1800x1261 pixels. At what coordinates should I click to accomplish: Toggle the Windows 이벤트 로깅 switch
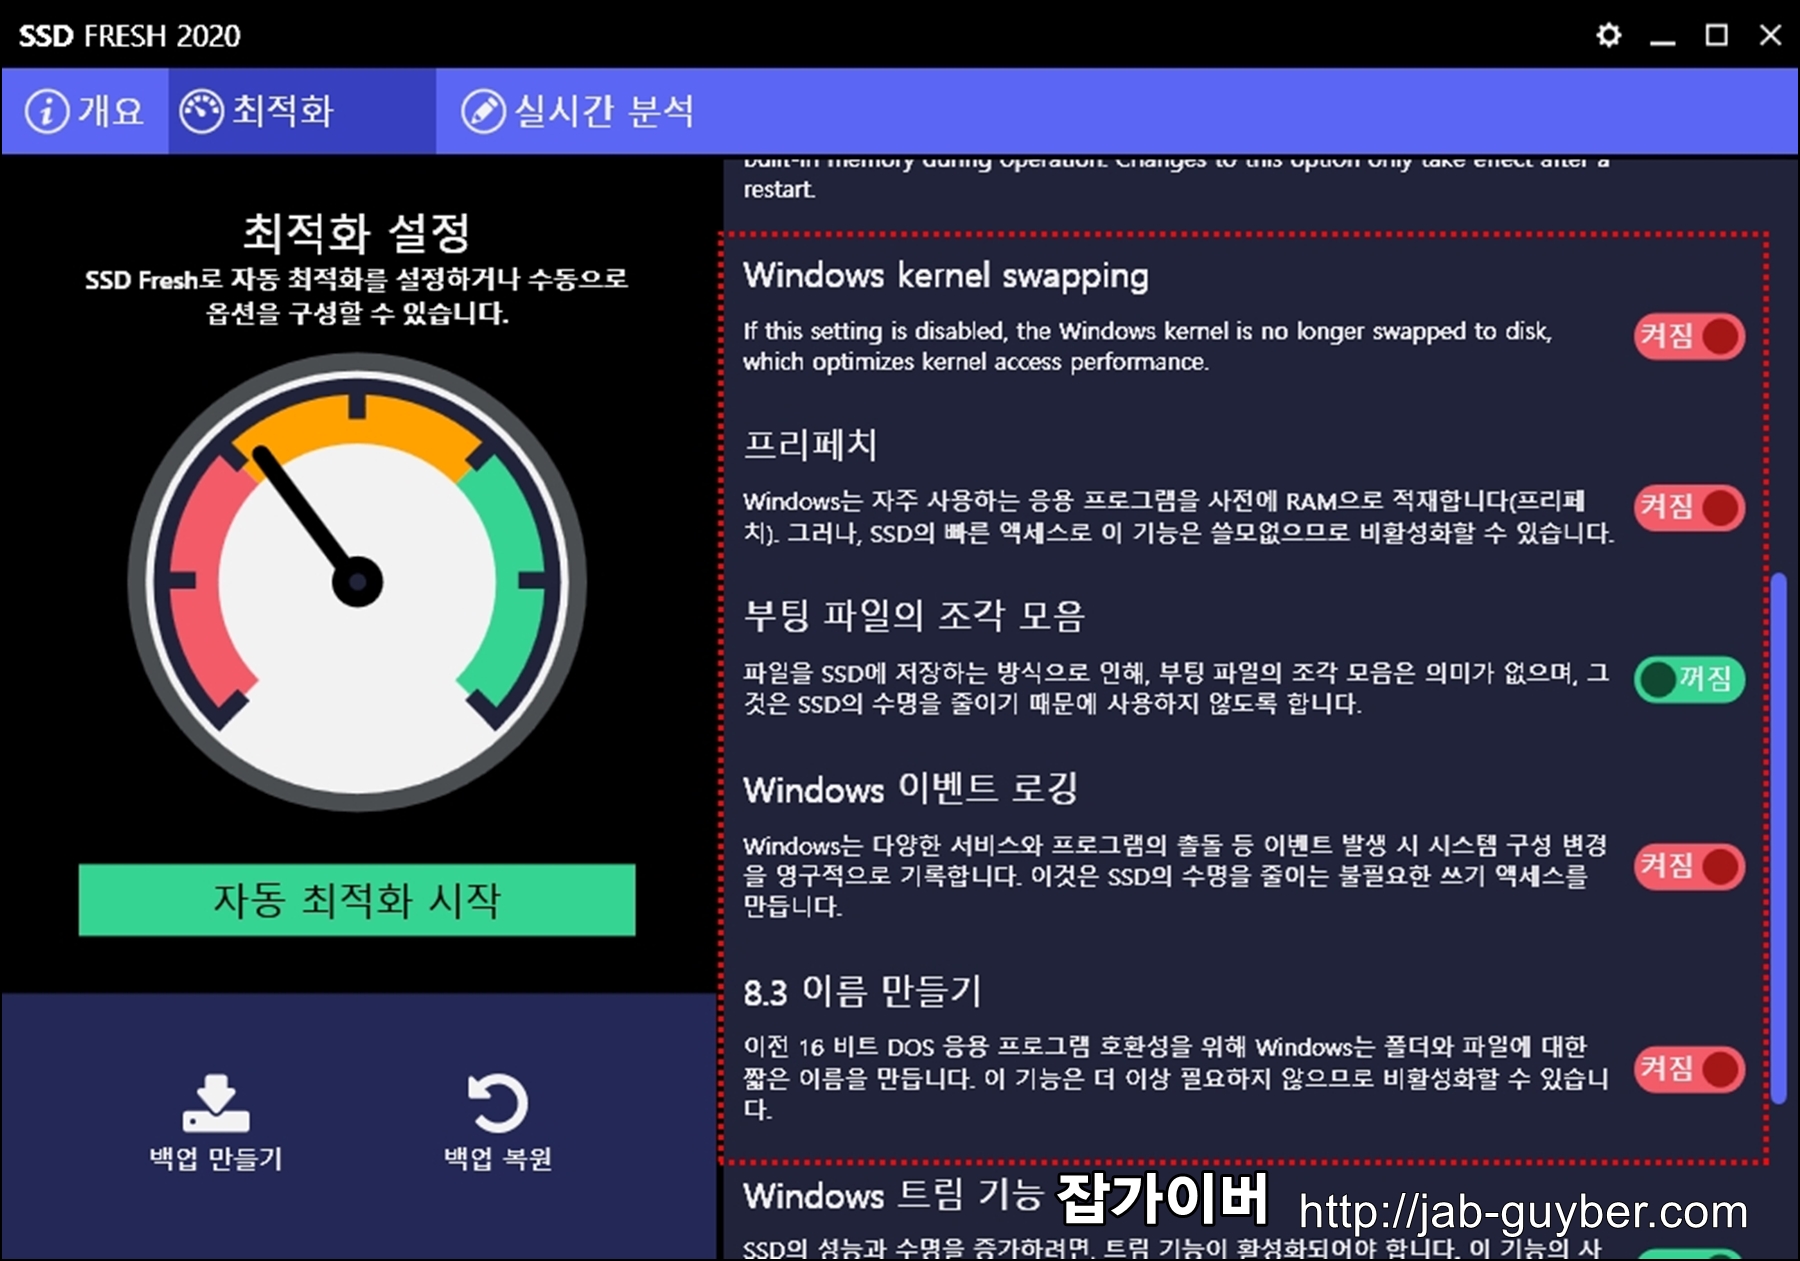pos(1690,866)
